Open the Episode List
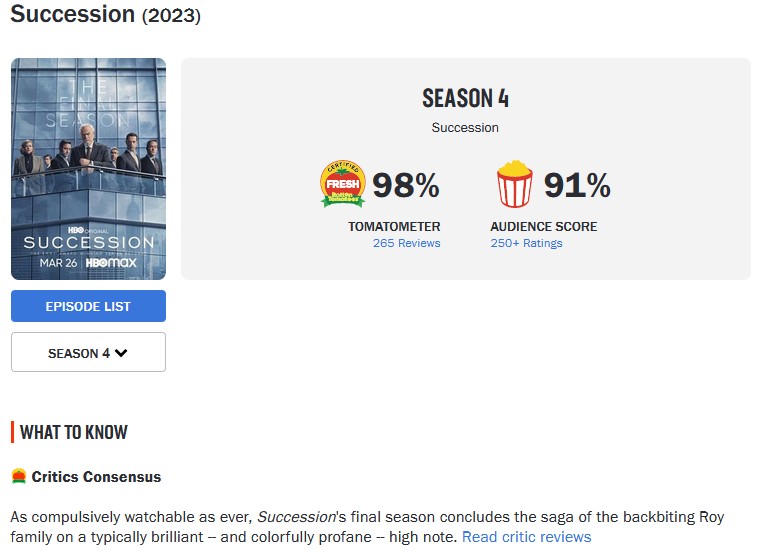This screenshot has width=759, height=559. [88, 306]
